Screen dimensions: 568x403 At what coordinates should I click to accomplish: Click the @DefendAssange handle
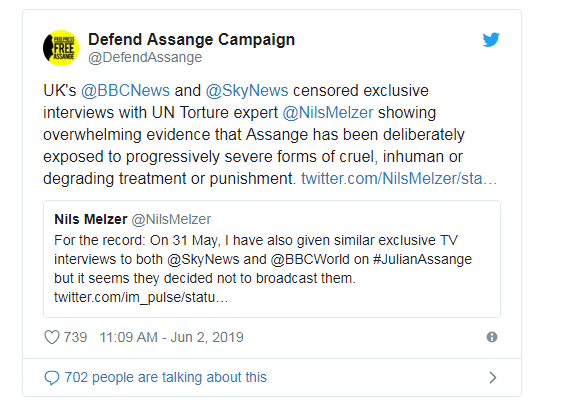(x=145, y=58)
